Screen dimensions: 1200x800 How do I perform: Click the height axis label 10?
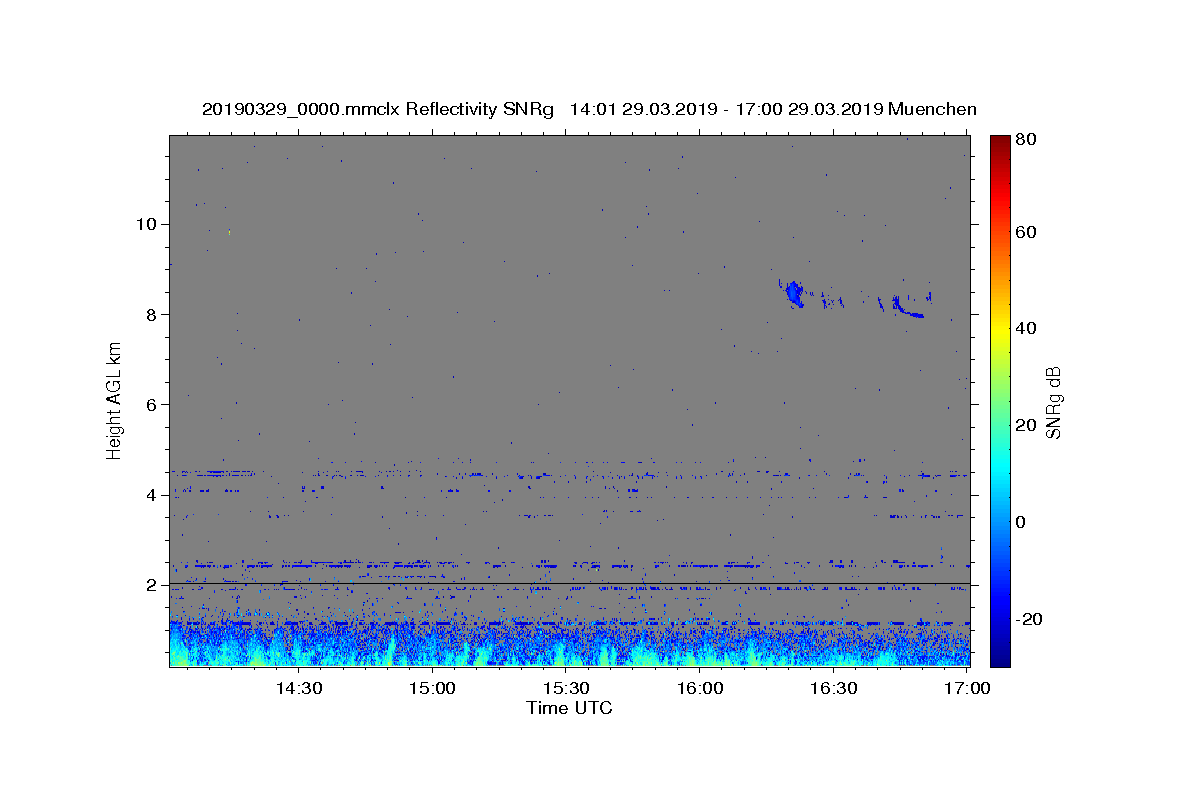(x=149, y=224)
